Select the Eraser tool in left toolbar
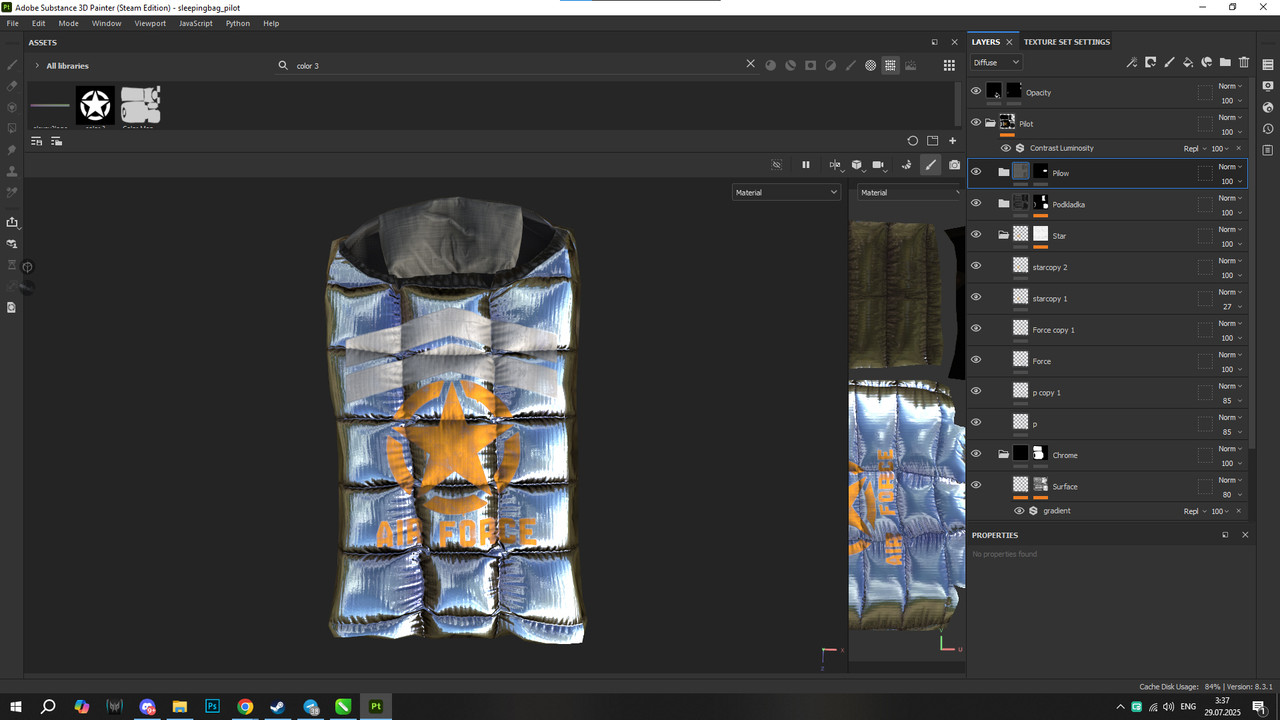Image resolution: width=1280 pixels, height=720 pixels. (12, 86)
